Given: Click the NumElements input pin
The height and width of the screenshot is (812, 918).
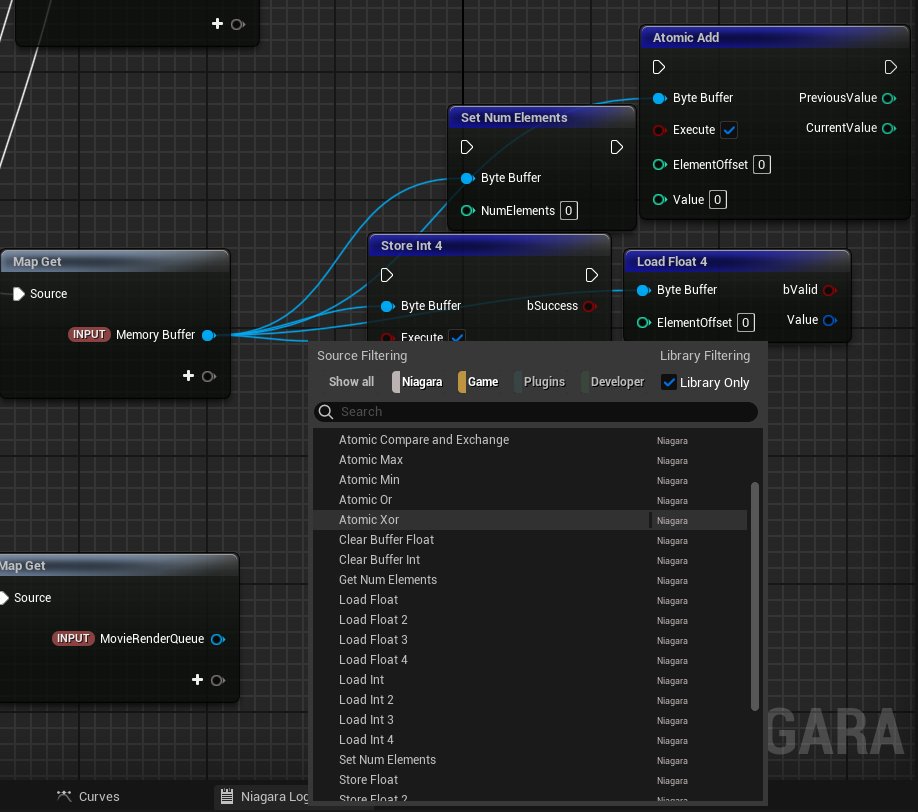Looking at the screenshot, I should point(467,211).
